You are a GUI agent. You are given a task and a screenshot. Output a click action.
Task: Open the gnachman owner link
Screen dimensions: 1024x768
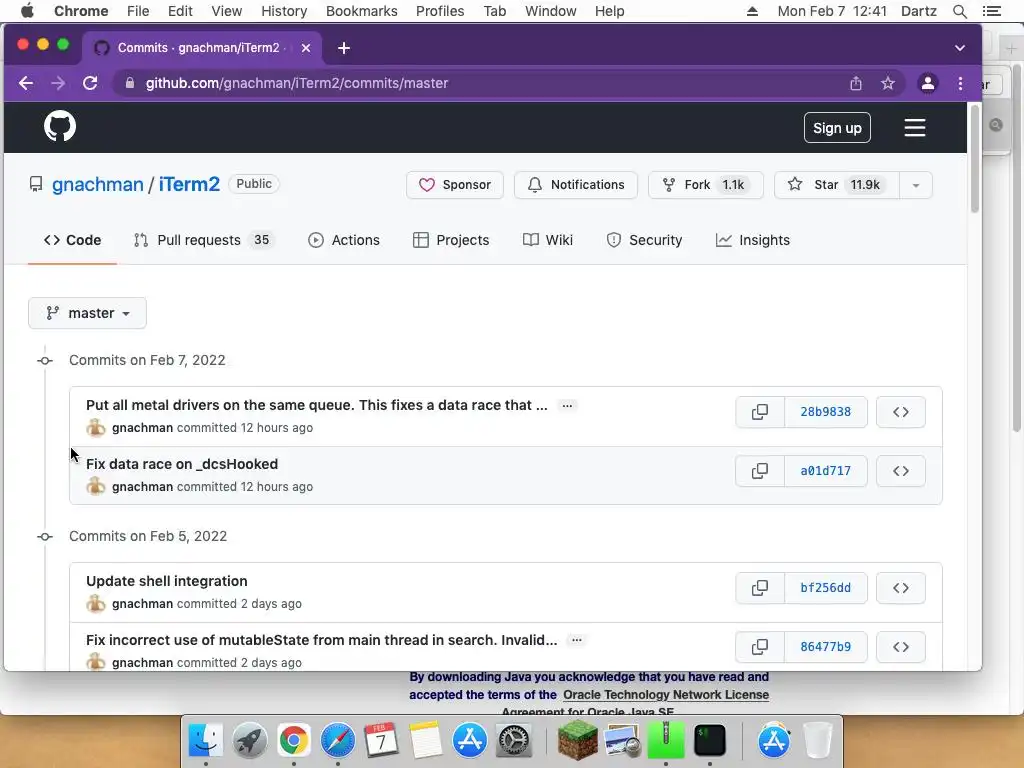(x=97, y=184)
